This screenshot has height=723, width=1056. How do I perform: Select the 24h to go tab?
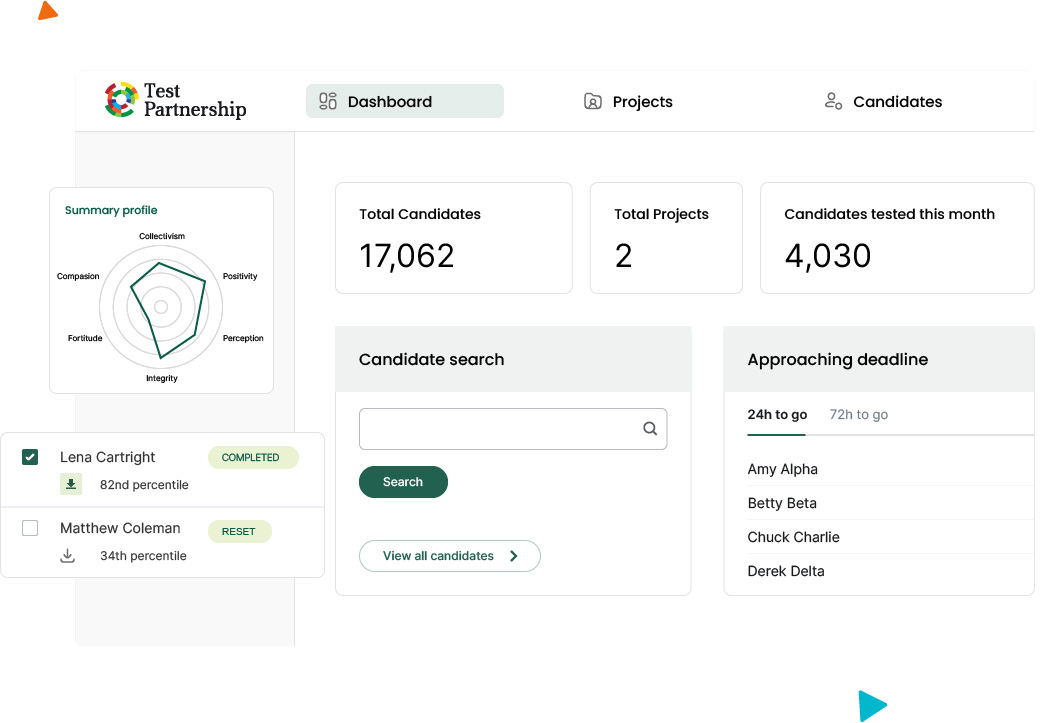click(x=777, y=414)
